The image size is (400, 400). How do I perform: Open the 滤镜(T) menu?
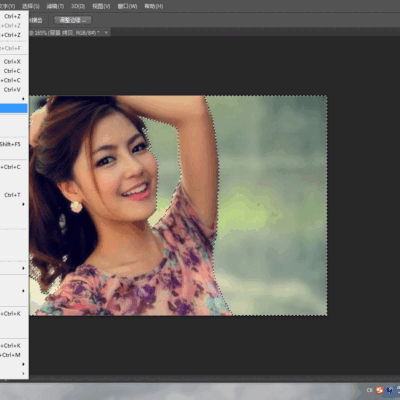click(x=55, y=6)
